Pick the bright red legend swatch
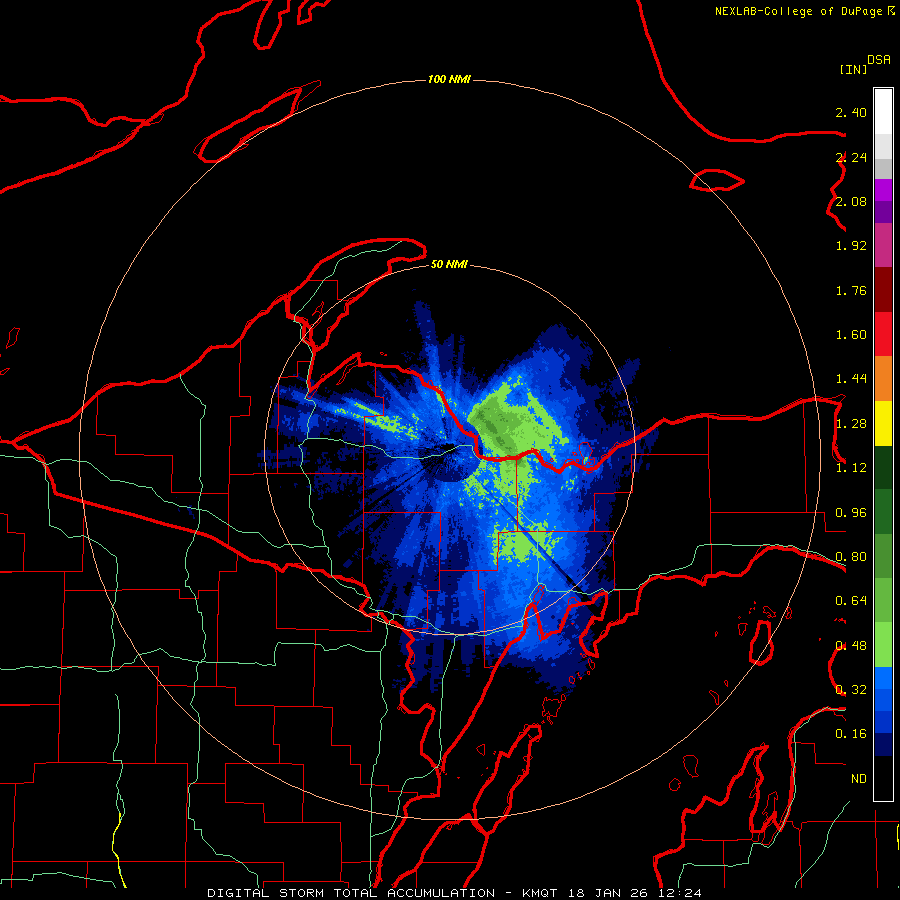This screenshot has width=900, height=900. tap(883, 334)
